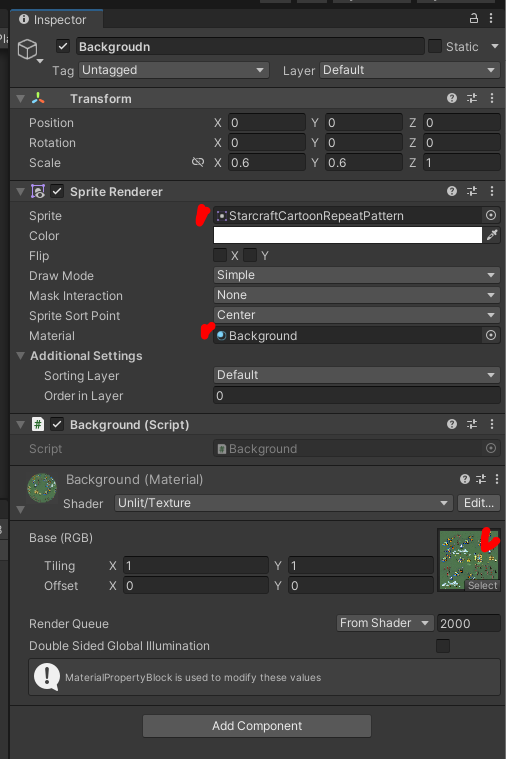Select the Color eyedropper tool
The height and width of the screenshot is (759, 506).
click(492, 235)
